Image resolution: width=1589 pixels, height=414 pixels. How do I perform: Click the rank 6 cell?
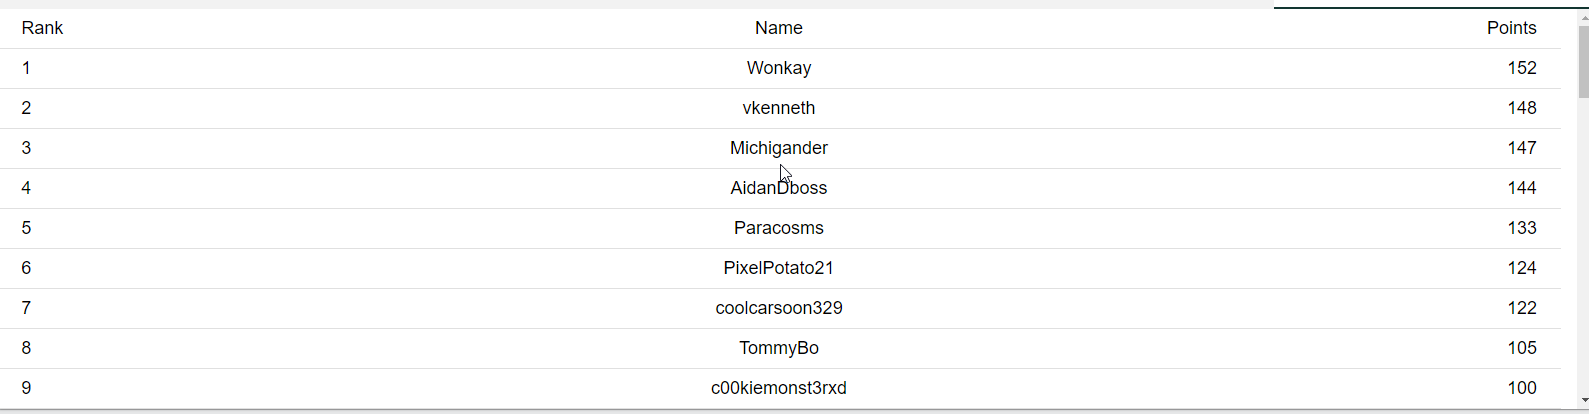pos(26,268)
